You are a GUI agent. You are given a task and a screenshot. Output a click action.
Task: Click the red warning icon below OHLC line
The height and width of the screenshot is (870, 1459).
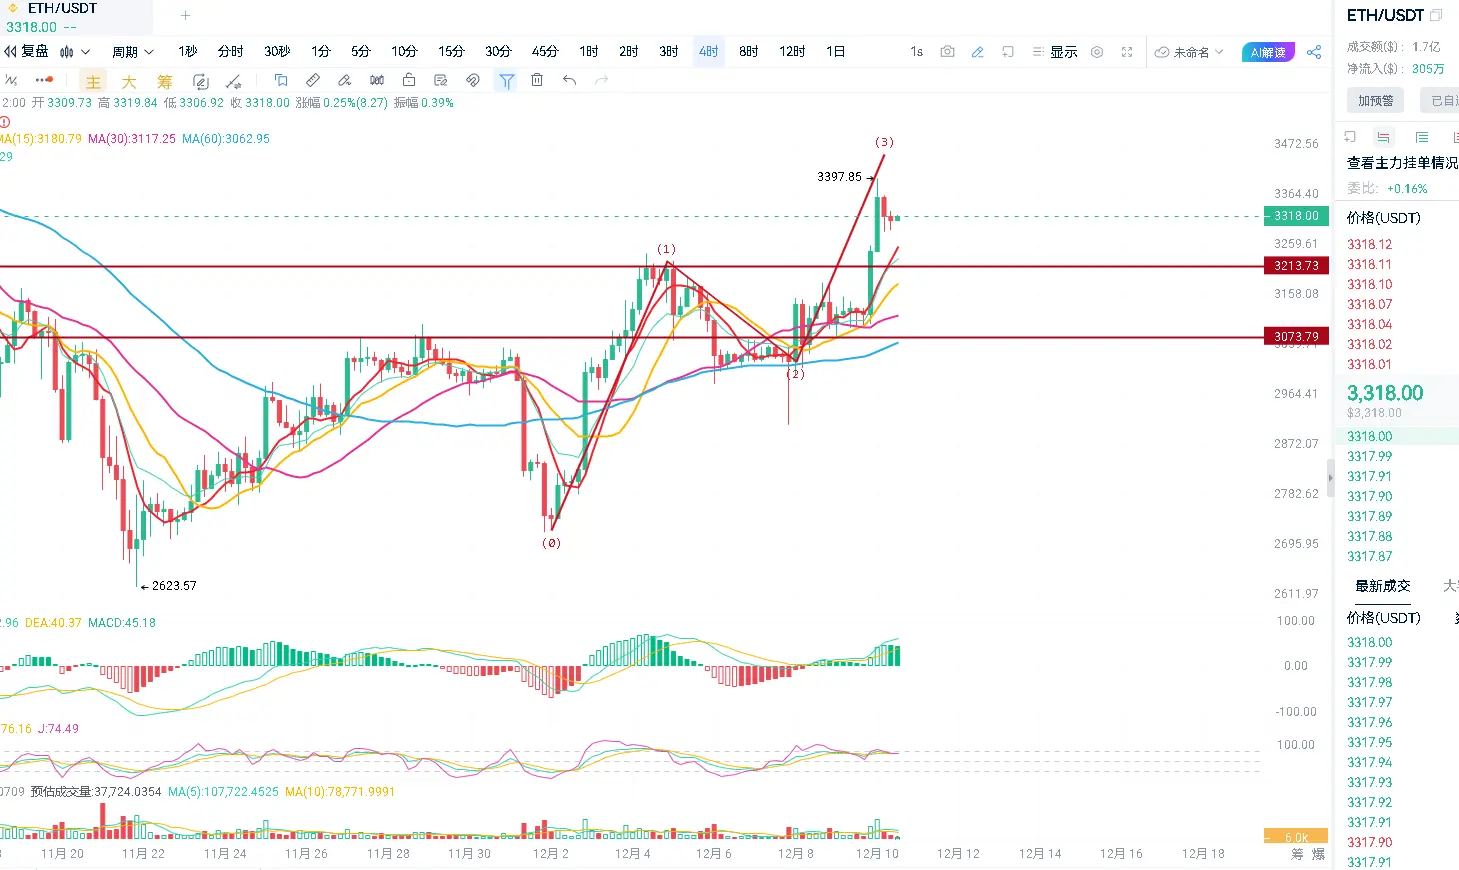(5, 122)
